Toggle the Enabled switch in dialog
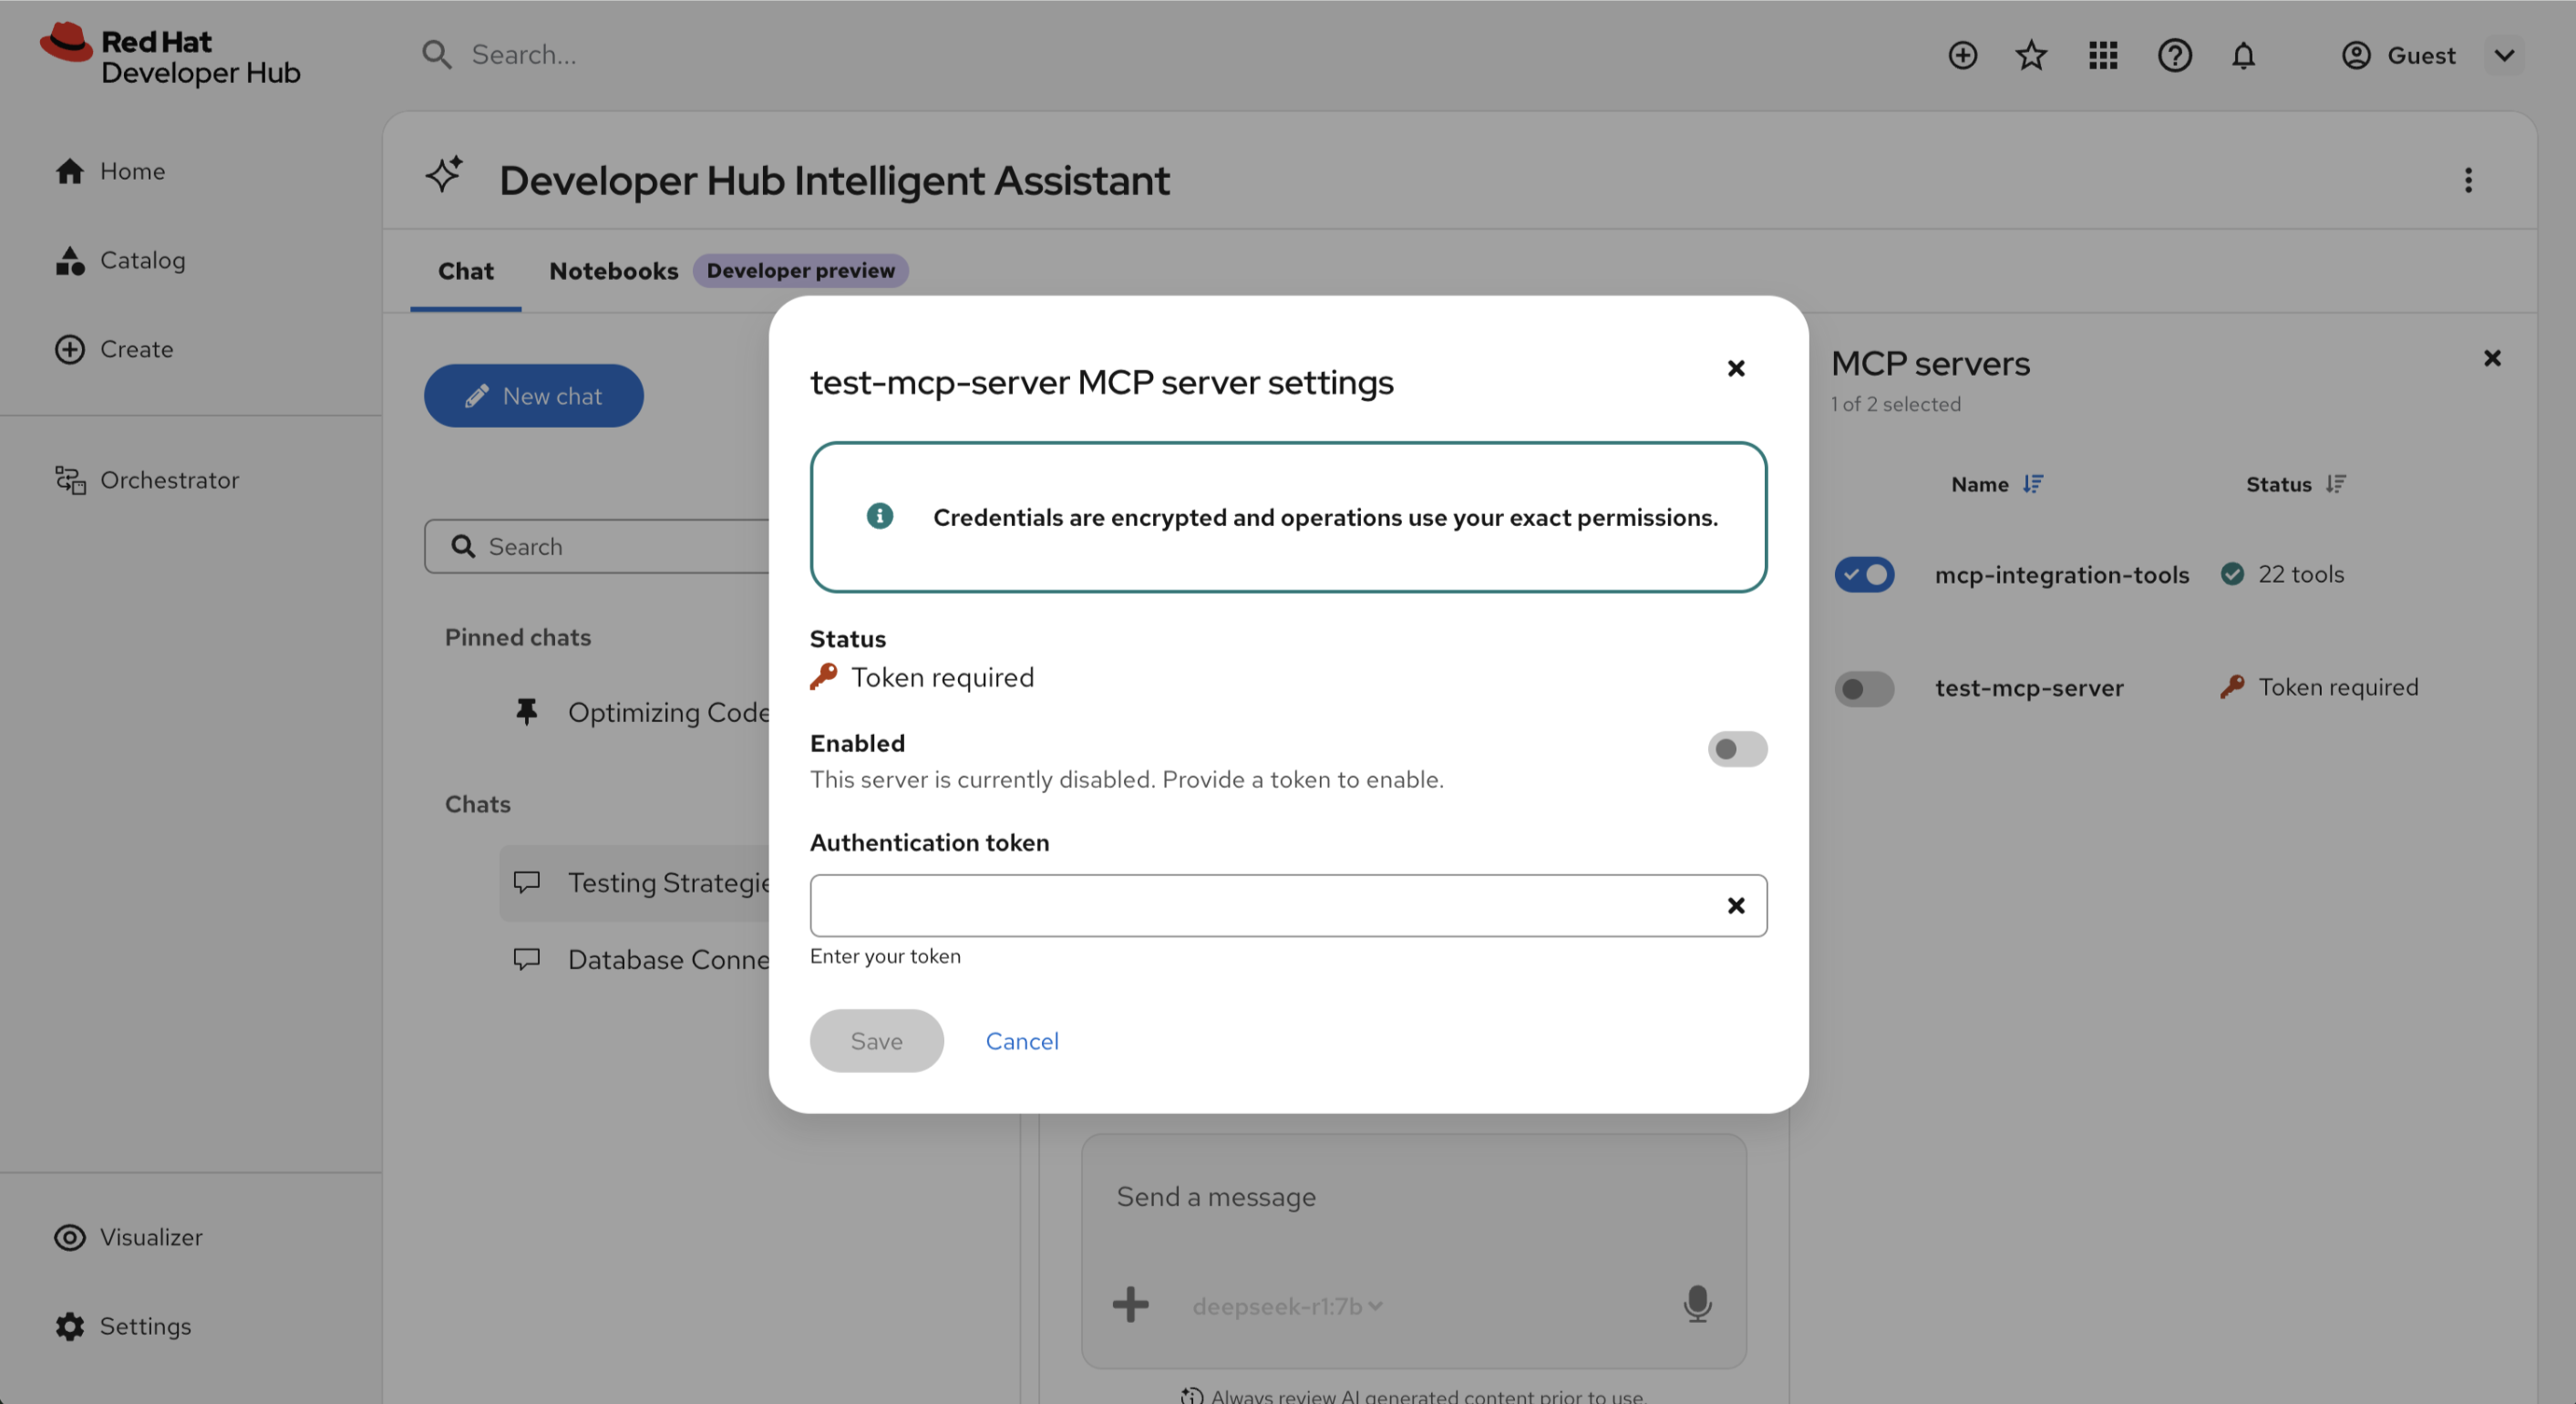The image size is (2576, 1404). point(1737,749)
